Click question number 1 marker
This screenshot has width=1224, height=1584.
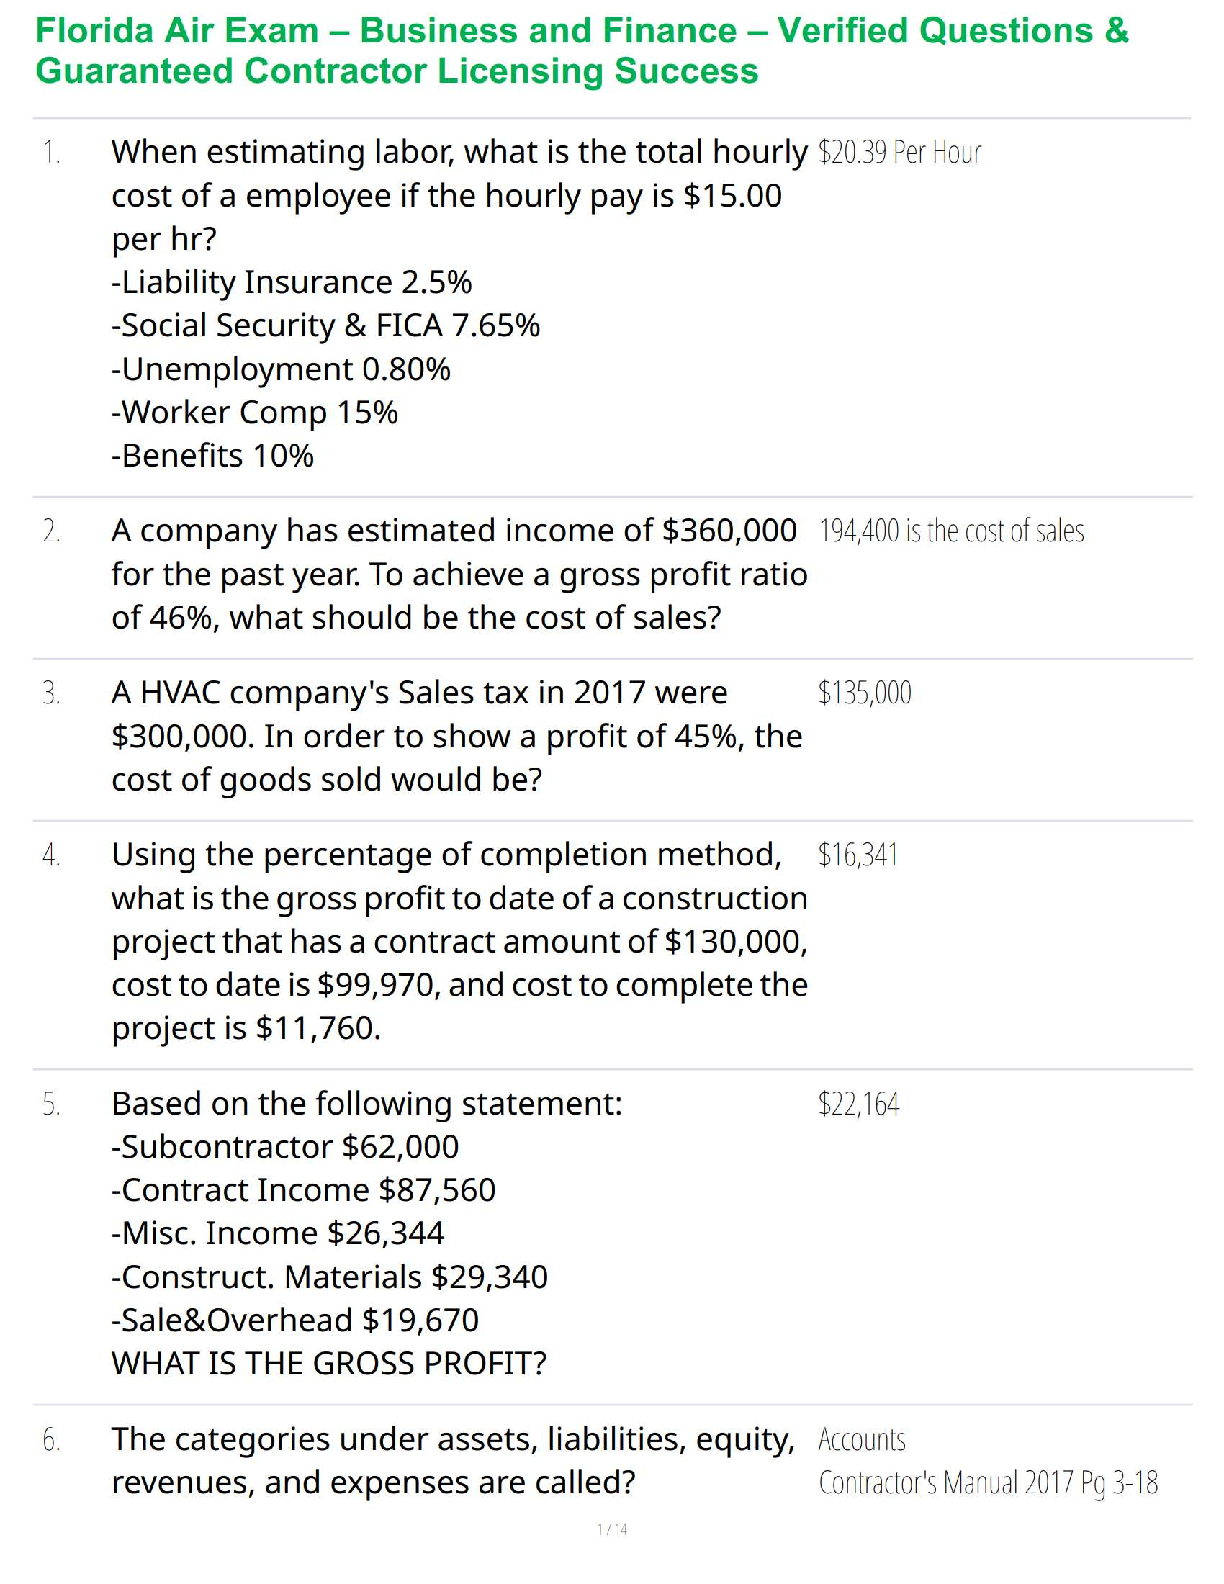click(51, 153)
